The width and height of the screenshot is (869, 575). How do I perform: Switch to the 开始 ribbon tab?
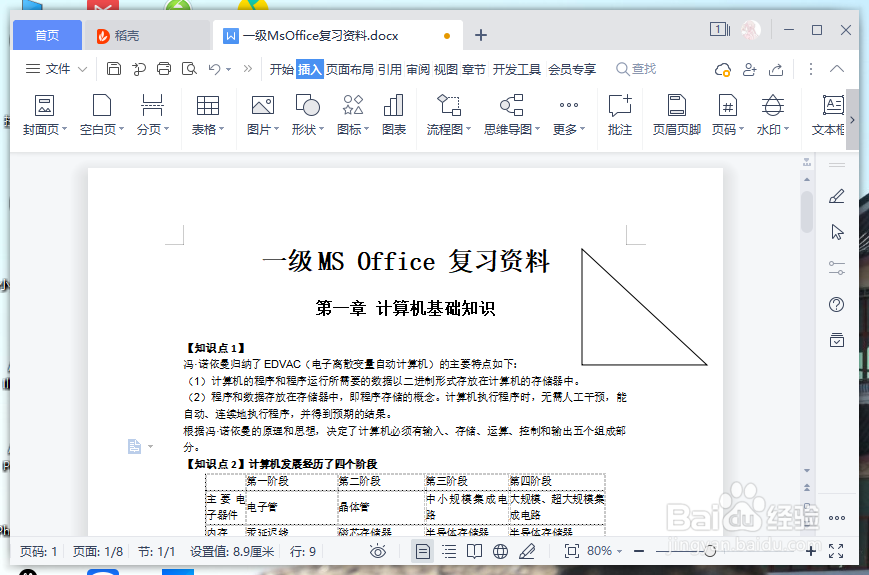(282, 69)
